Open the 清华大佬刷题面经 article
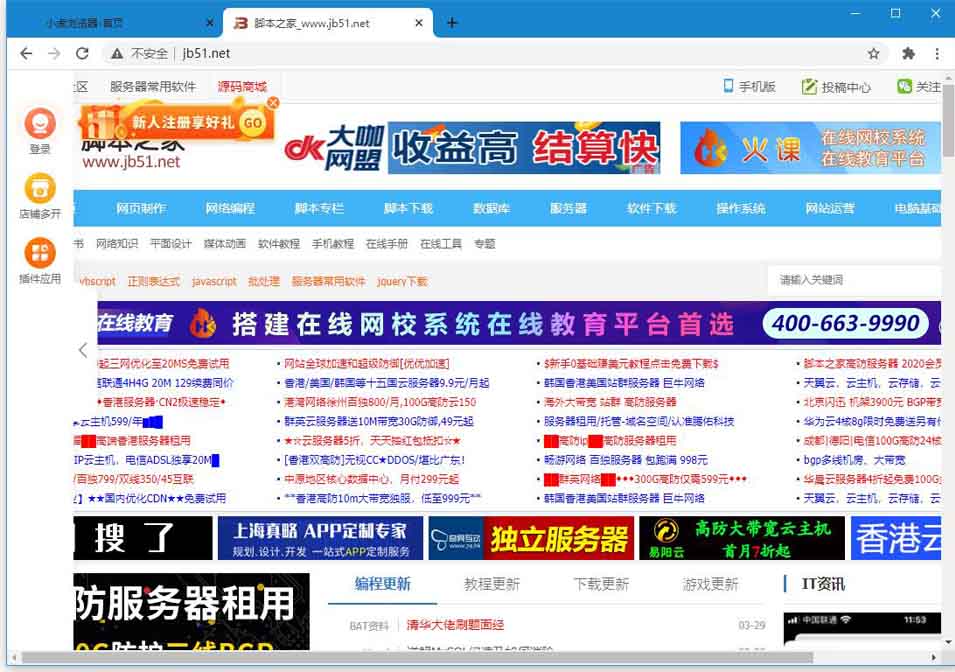Image resolution: width=955 pixels, height=672 pixels. click(455, 624)
